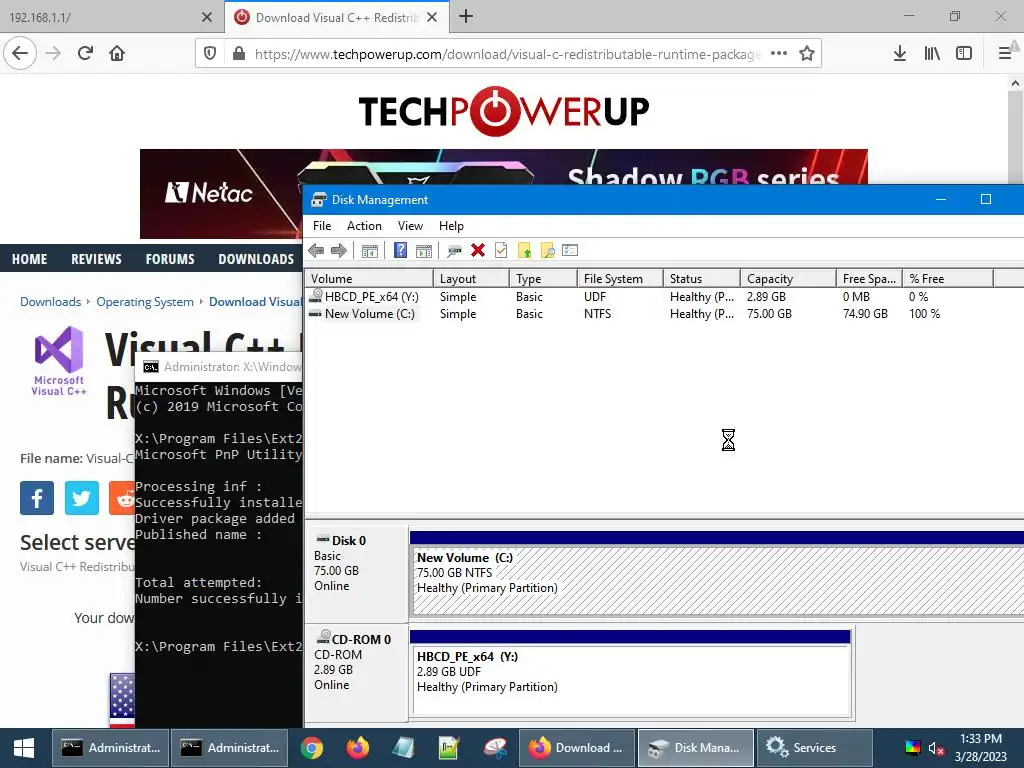Toggle Show/Hide Action Pane toolbar icon
Image resolution: width=1024 pixels, height=768 pixels.
[x=424, y=250]
